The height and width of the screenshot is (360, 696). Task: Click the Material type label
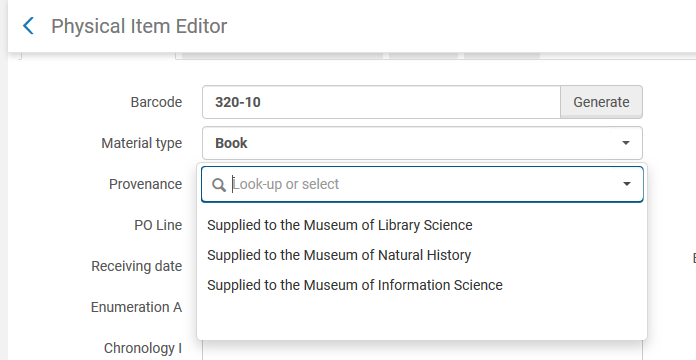pos(142,143)
